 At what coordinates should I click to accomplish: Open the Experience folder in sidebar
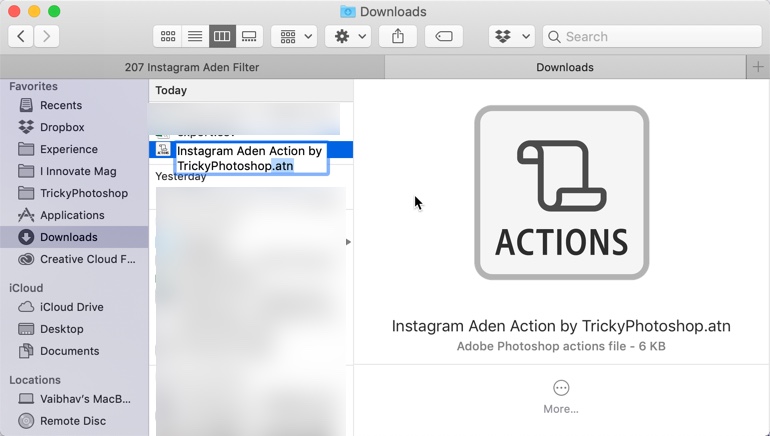pos(74,149)
